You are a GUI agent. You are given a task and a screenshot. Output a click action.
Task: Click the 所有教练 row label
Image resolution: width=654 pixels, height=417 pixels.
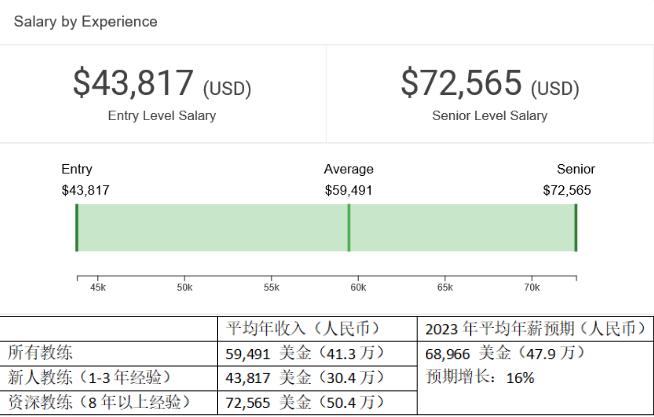coord(40,353)
